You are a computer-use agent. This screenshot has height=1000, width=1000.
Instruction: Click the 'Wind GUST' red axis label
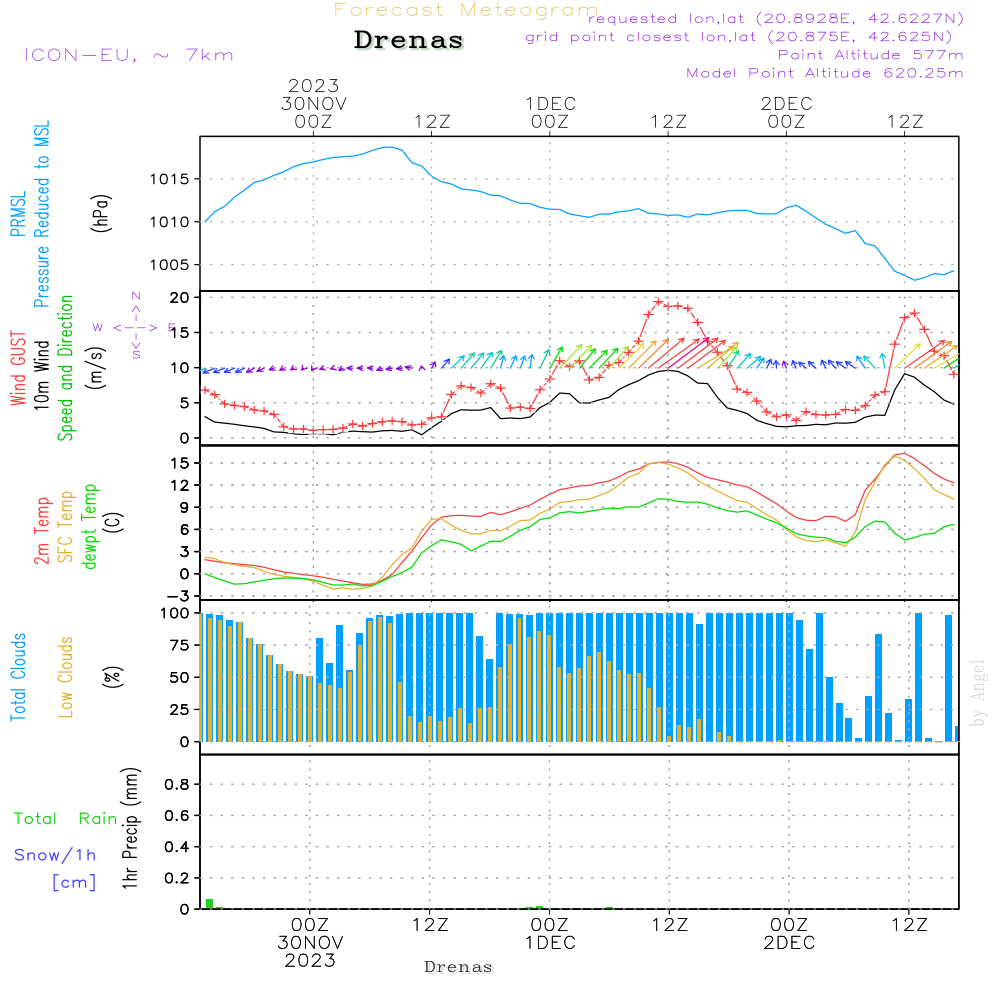(18, 368)
